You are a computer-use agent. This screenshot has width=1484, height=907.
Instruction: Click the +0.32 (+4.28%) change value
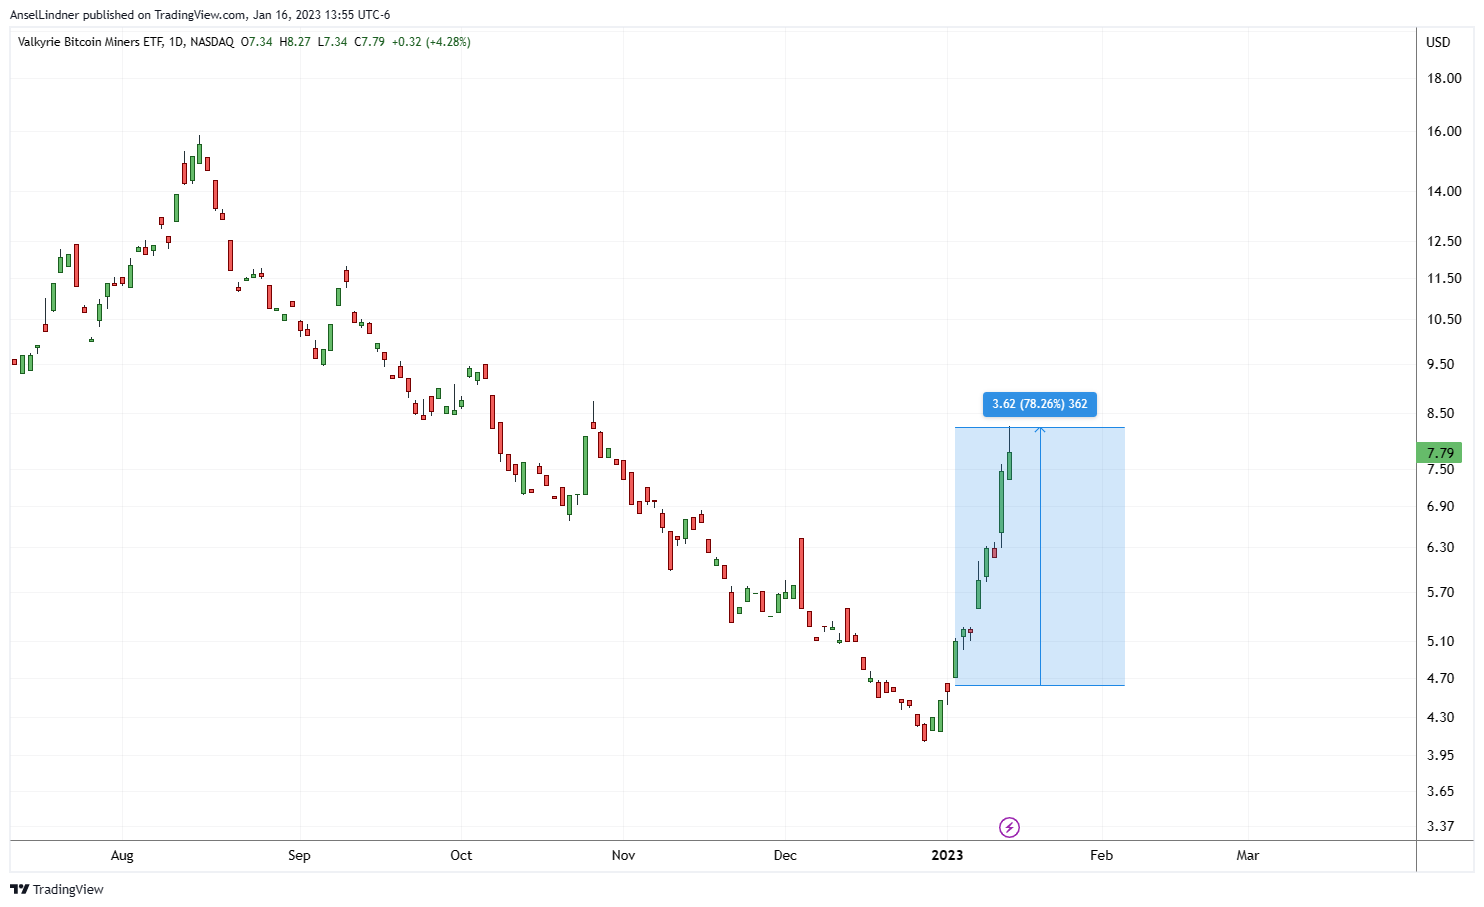[x=431, y=42]
